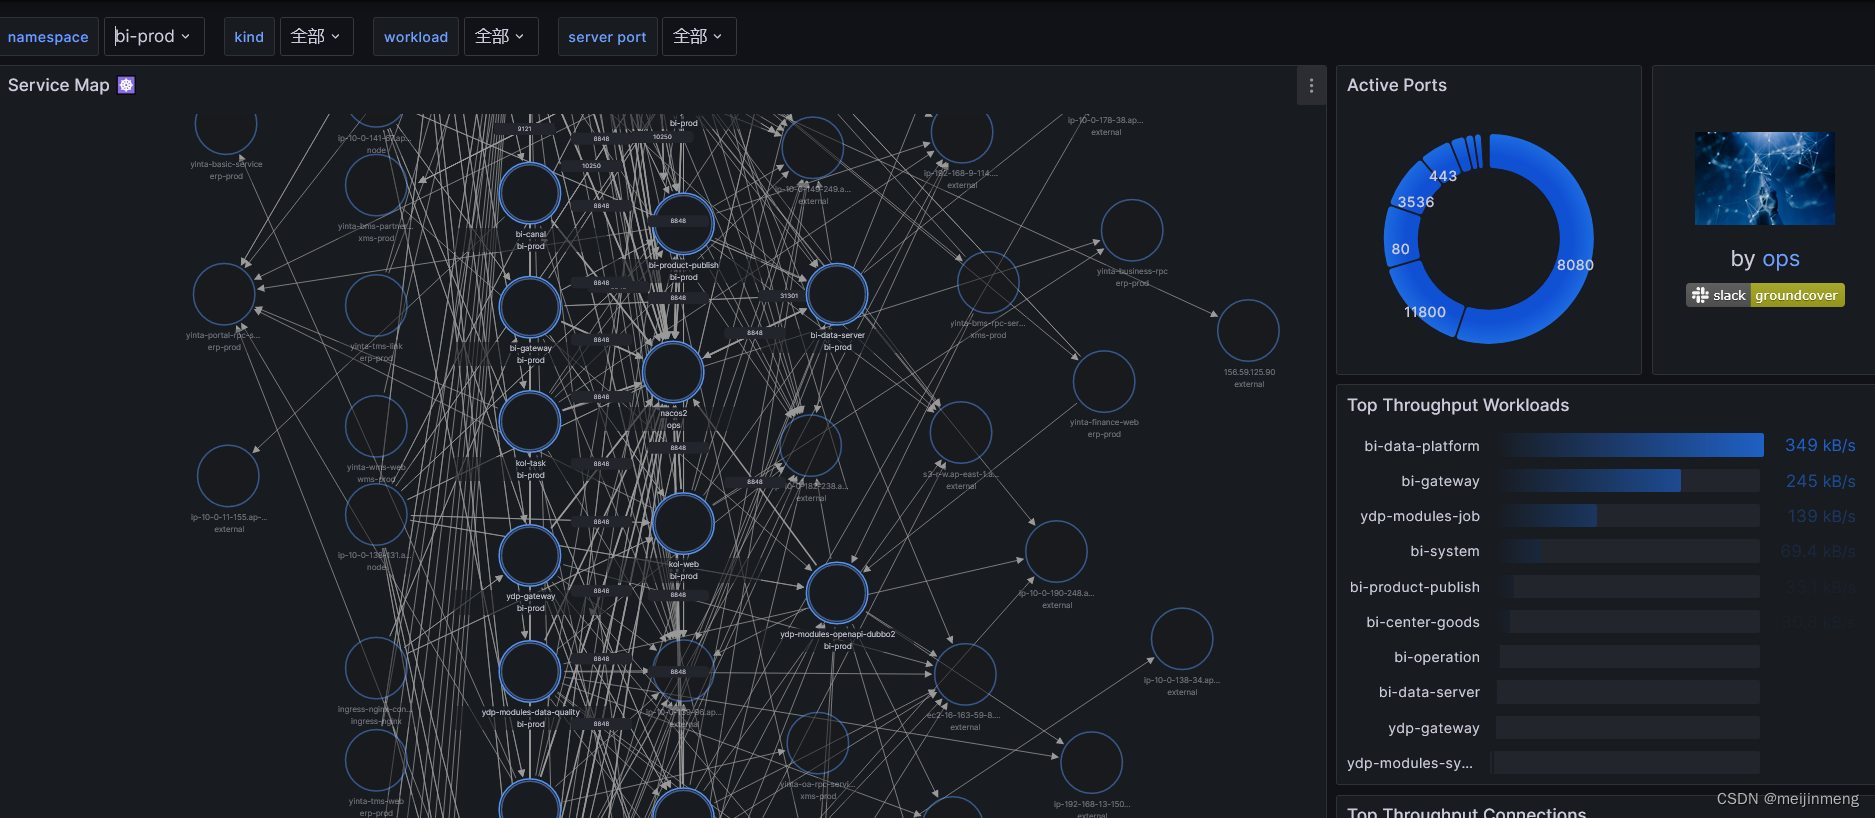
Task: Select the yinta-business-rpc erp-prod node
Action: point(1132,230)
